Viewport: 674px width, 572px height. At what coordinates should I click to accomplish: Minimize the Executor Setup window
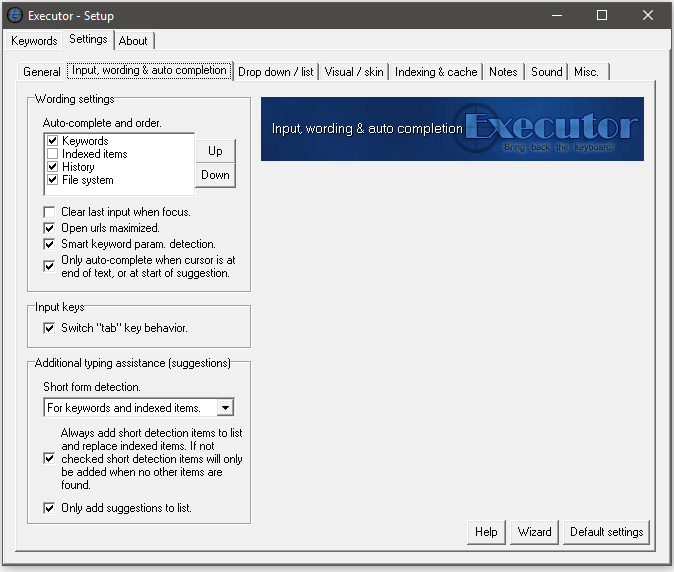tap(557, 15)
